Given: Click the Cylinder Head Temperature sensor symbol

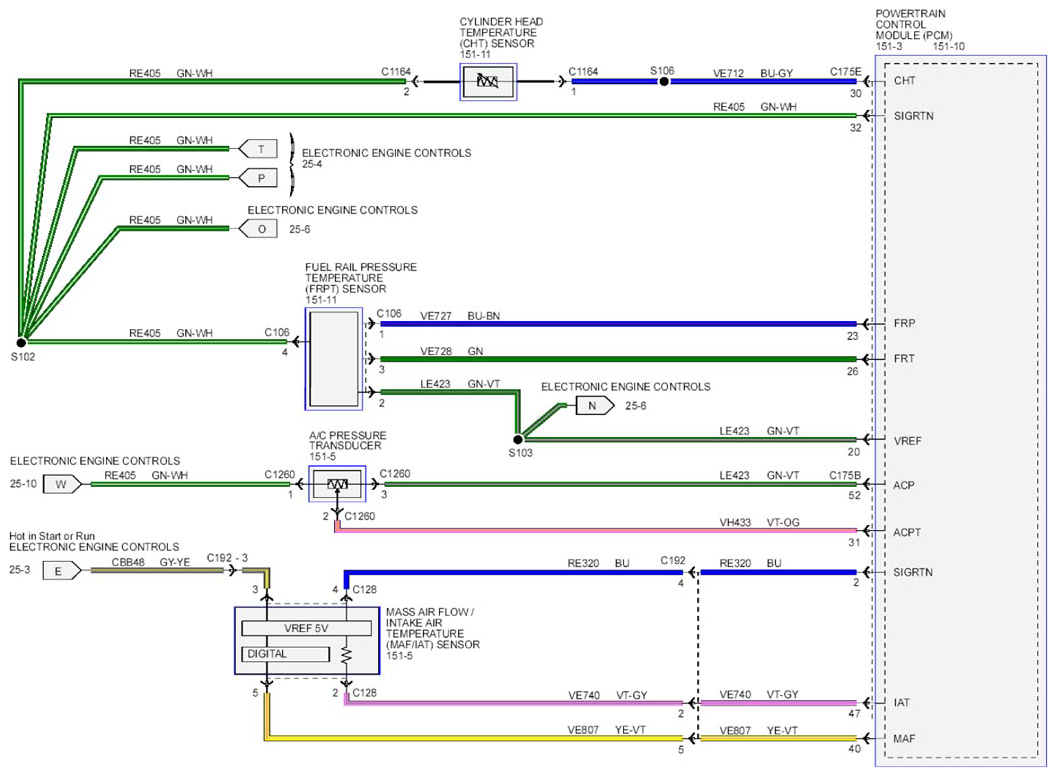Looking at the screenshot, I should 488,82.
